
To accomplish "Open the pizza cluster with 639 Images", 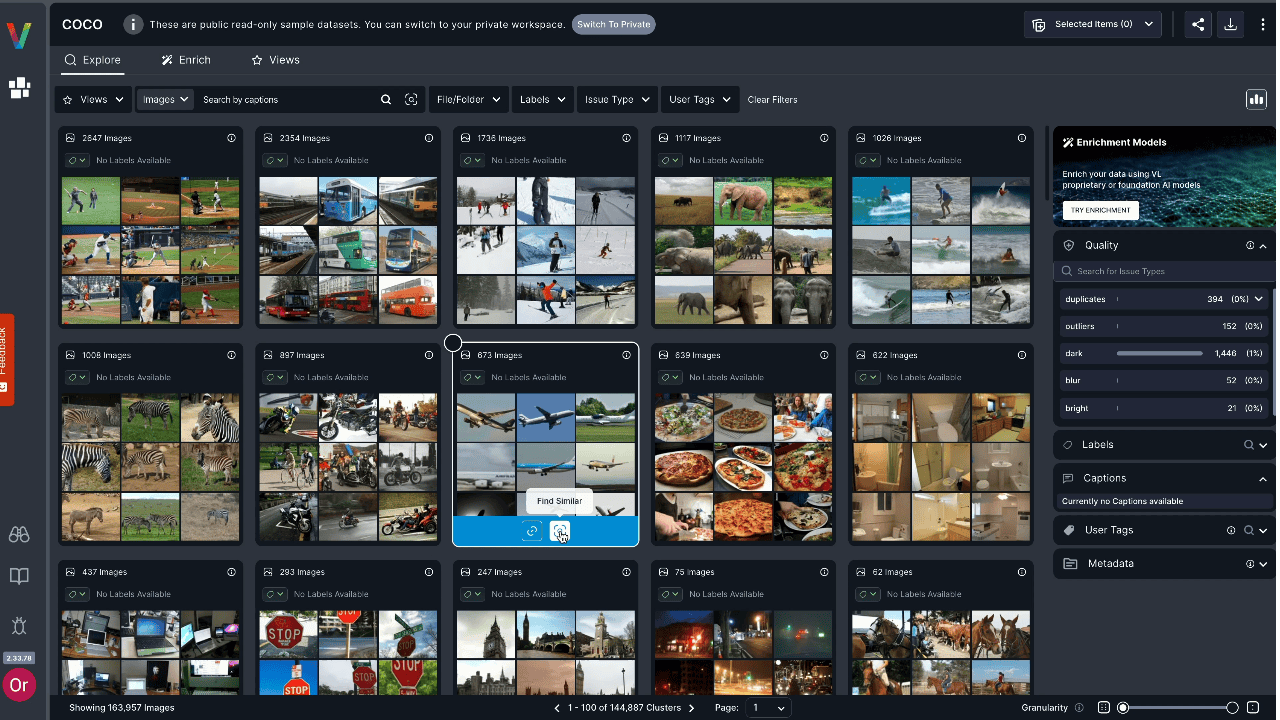I will pyautogui.click(x=743, y=444).
